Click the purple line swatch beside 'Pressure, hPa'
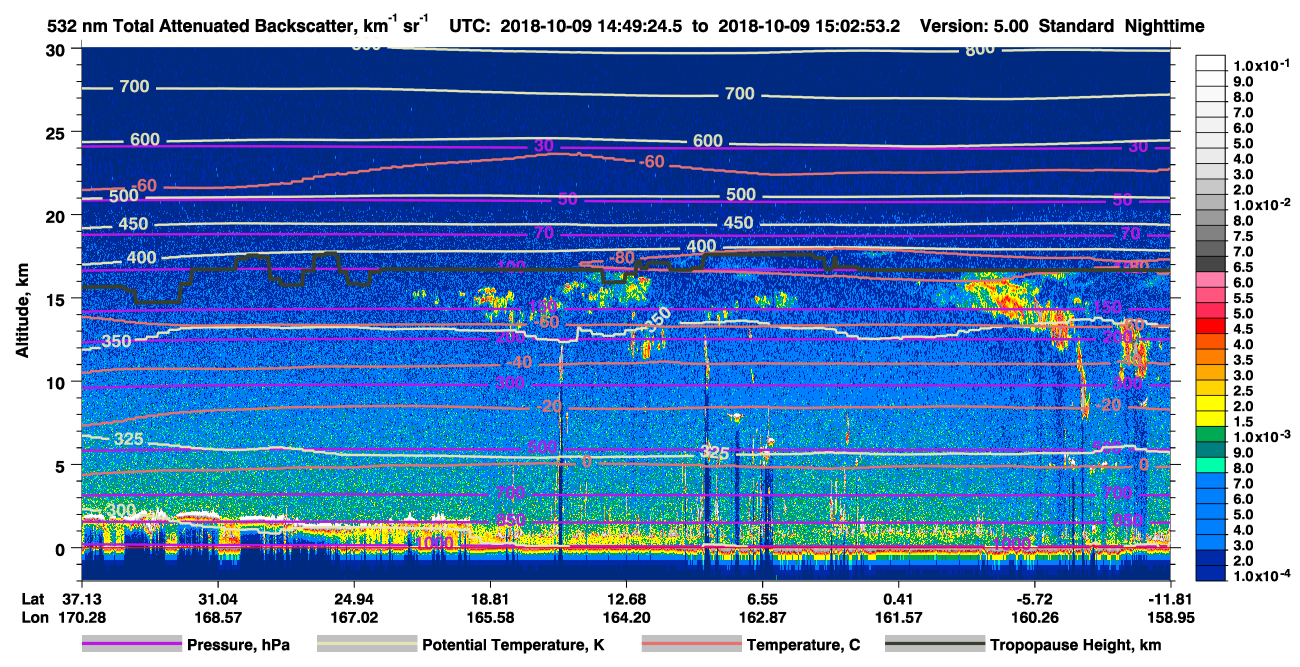 [x=132, y=645]
